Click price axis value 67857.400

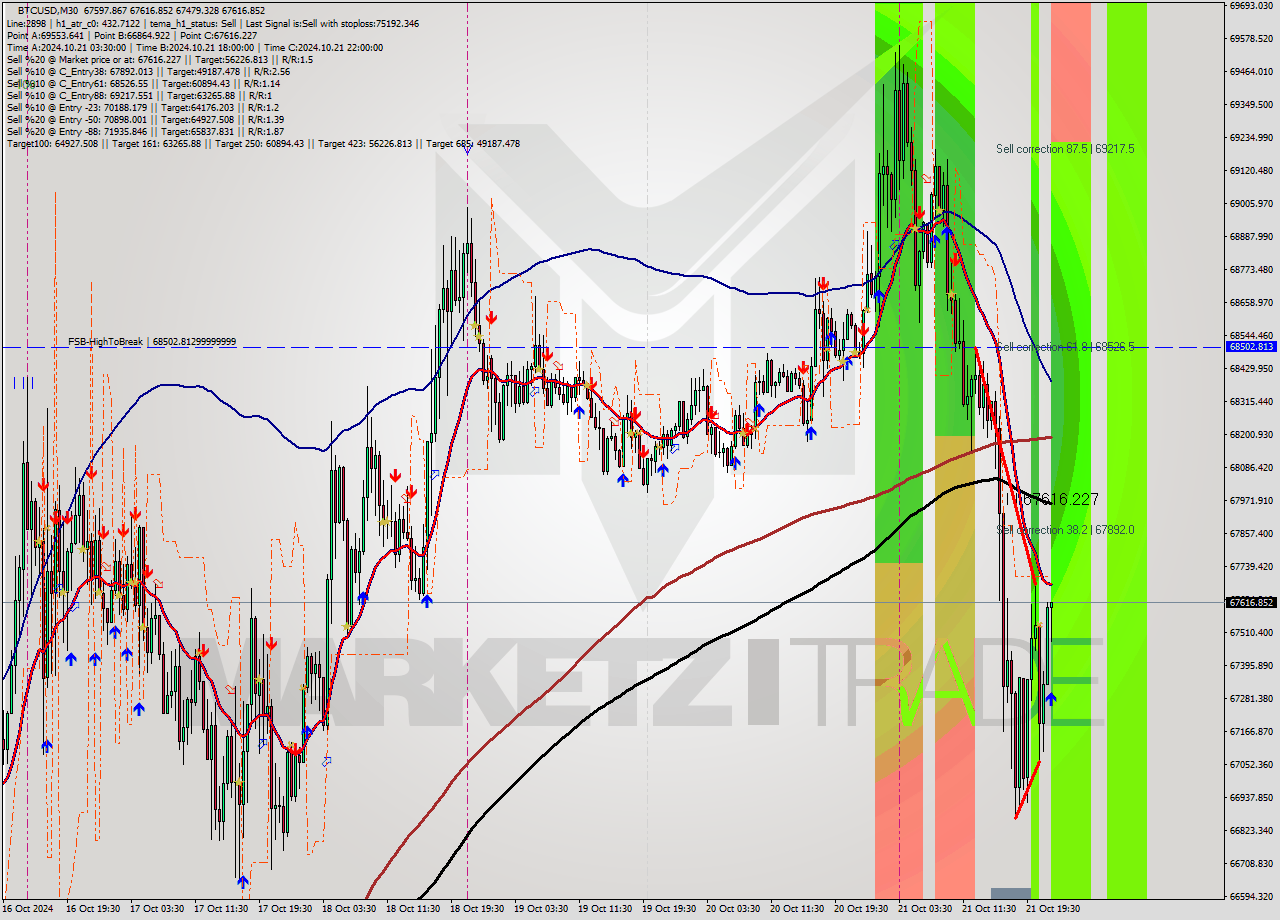point(1250,533)
